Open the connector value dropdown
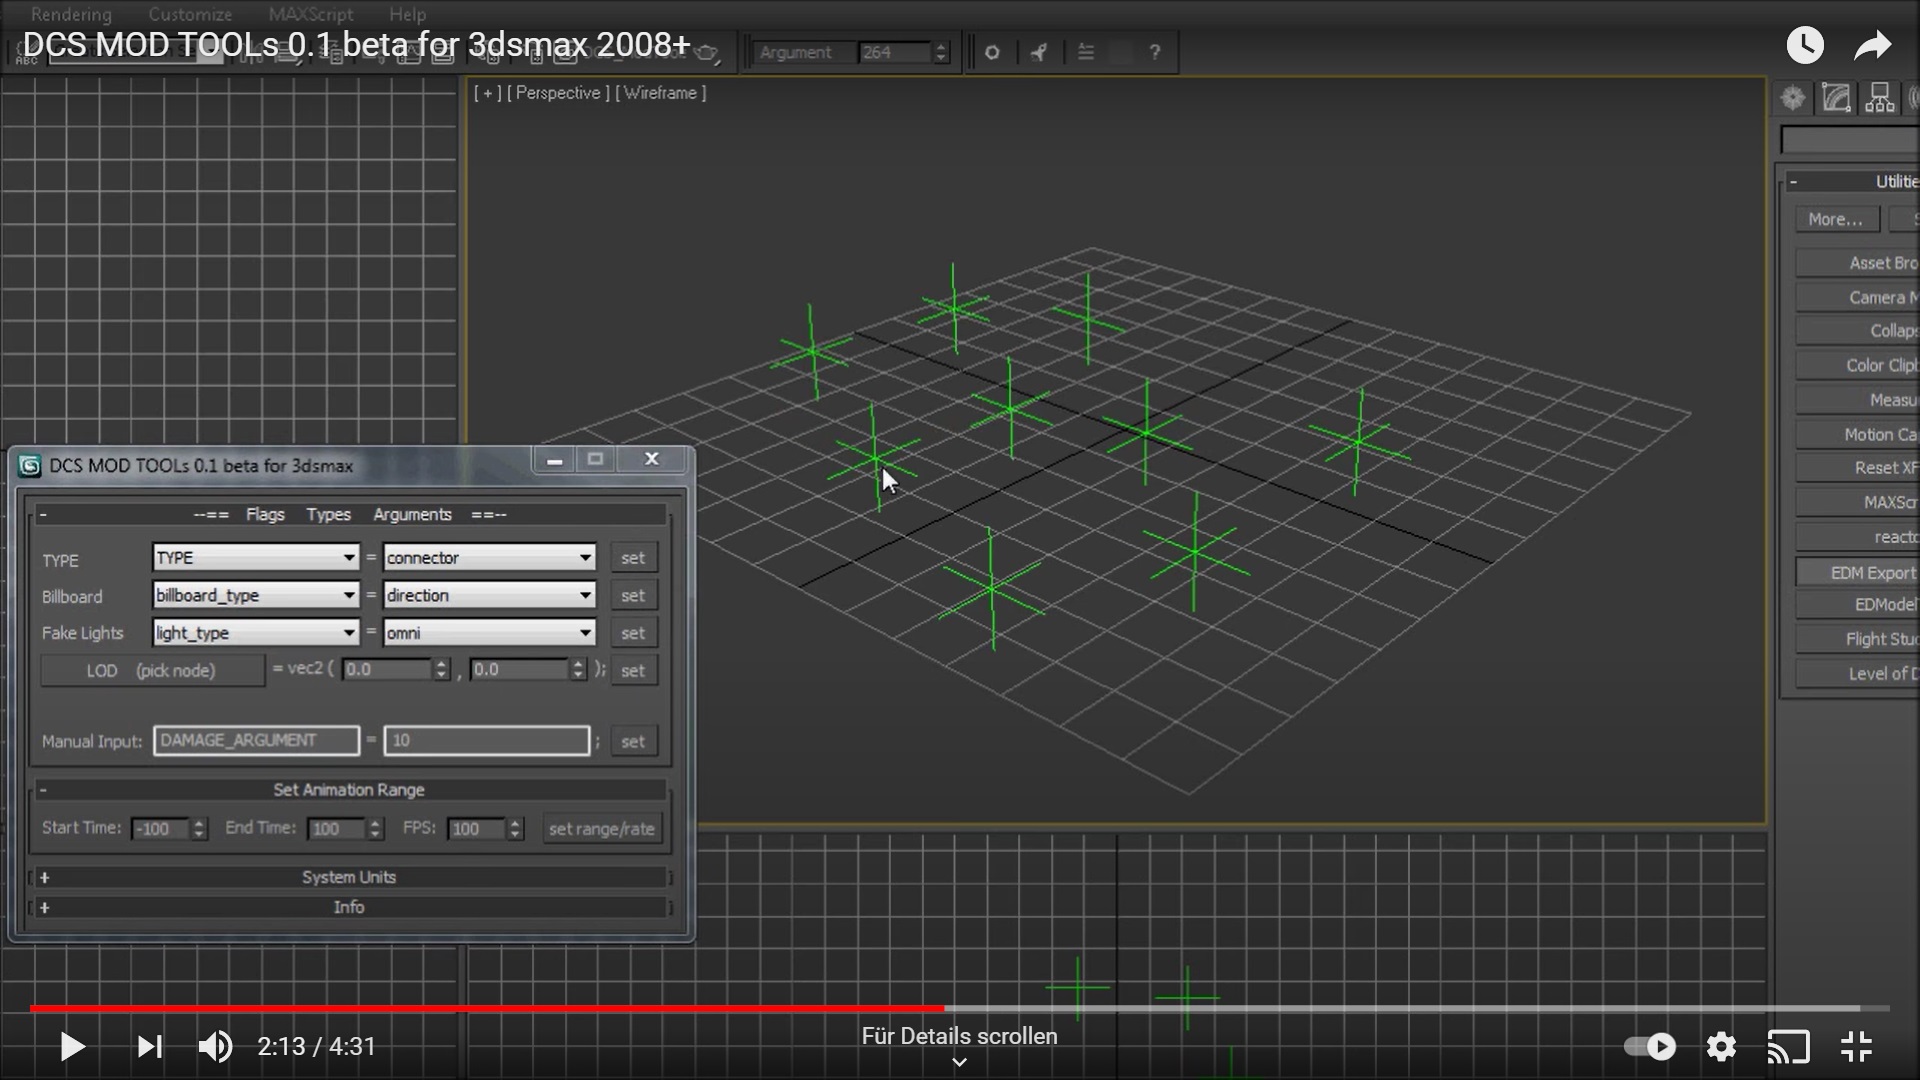The width and height of the screenshot is (1920, 1080). coord(490,557)
